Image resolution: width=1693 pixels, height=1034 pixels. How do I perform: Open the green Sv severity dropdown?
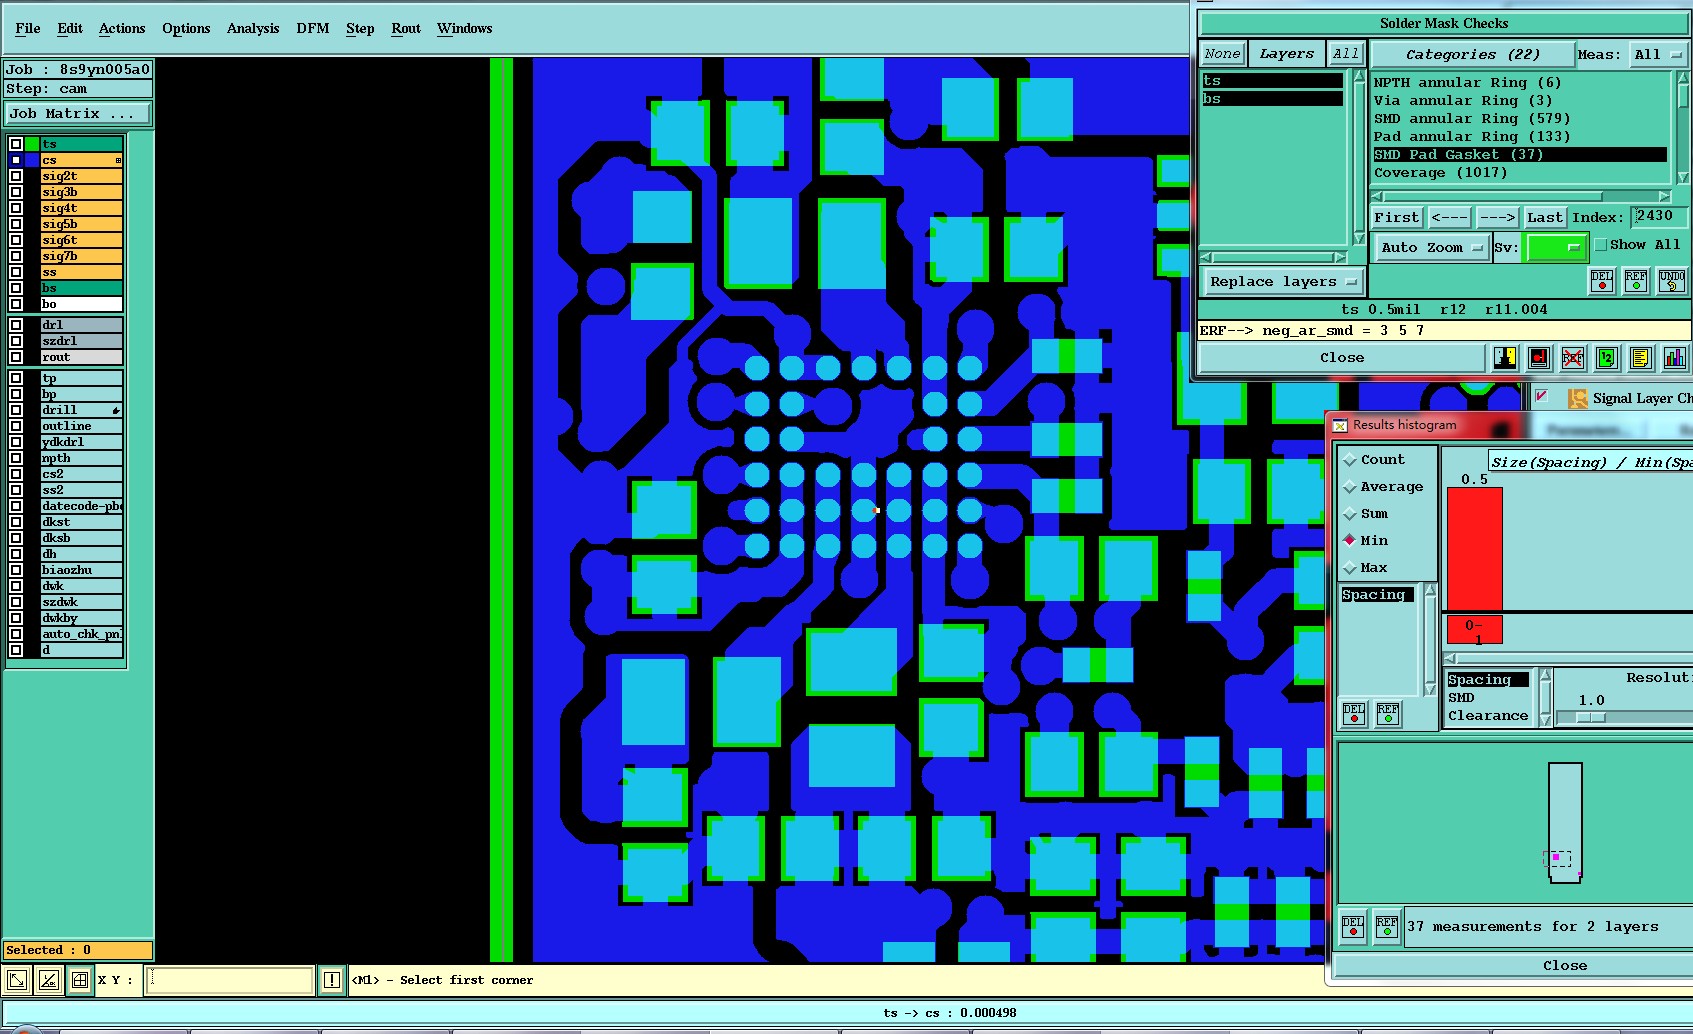click(x=1556, y=248)
